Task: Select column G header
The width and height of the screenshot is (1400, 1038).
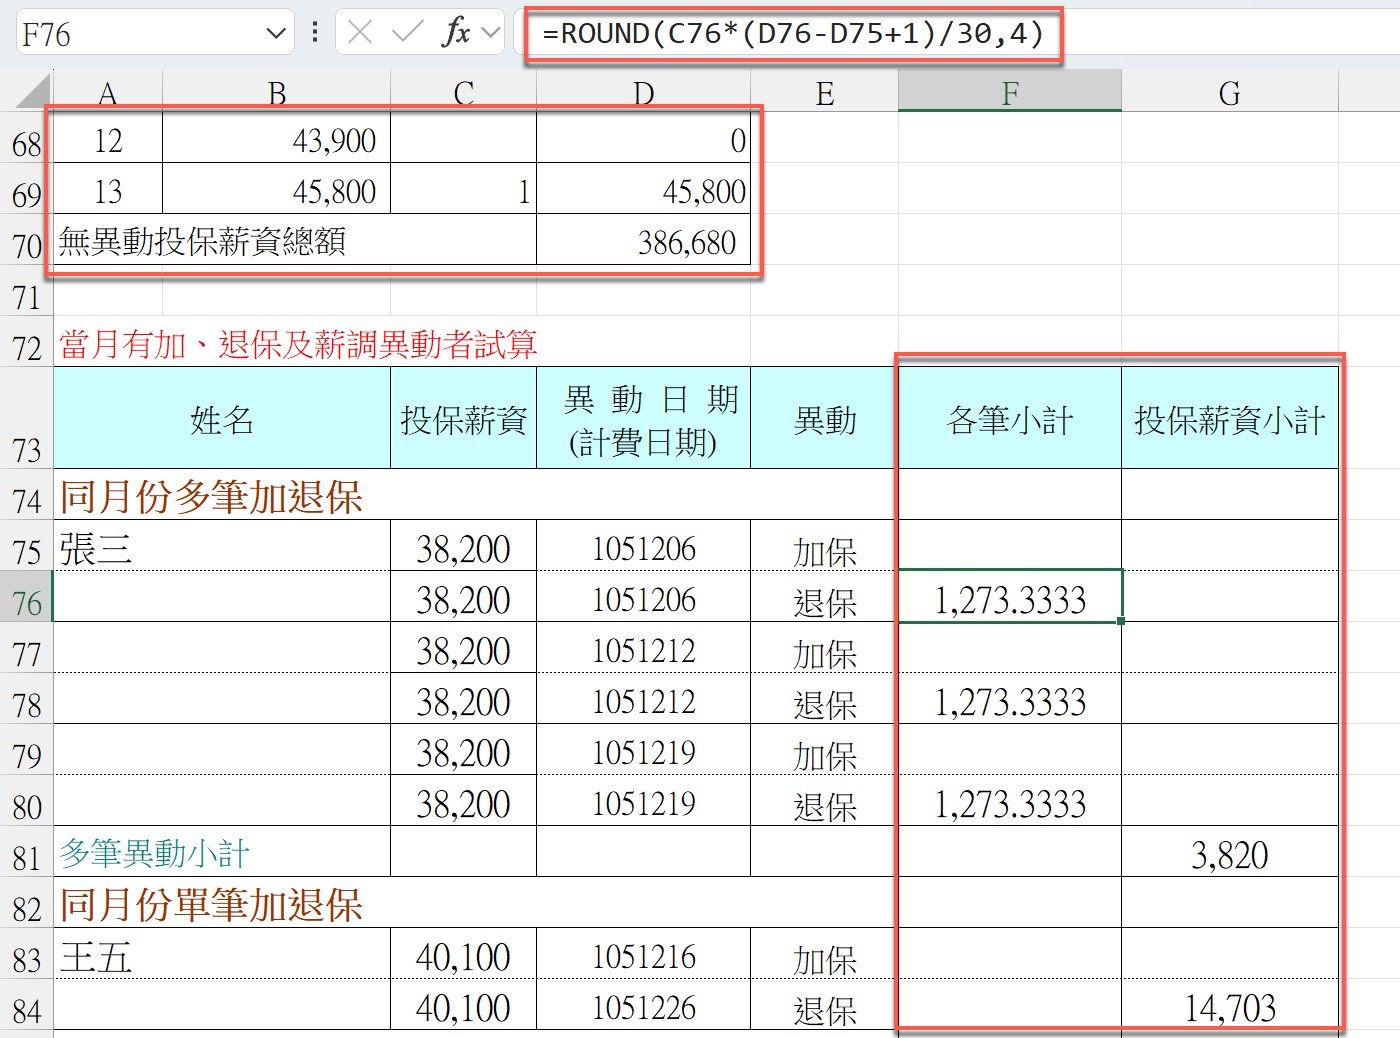Action: click(1229, 94)
